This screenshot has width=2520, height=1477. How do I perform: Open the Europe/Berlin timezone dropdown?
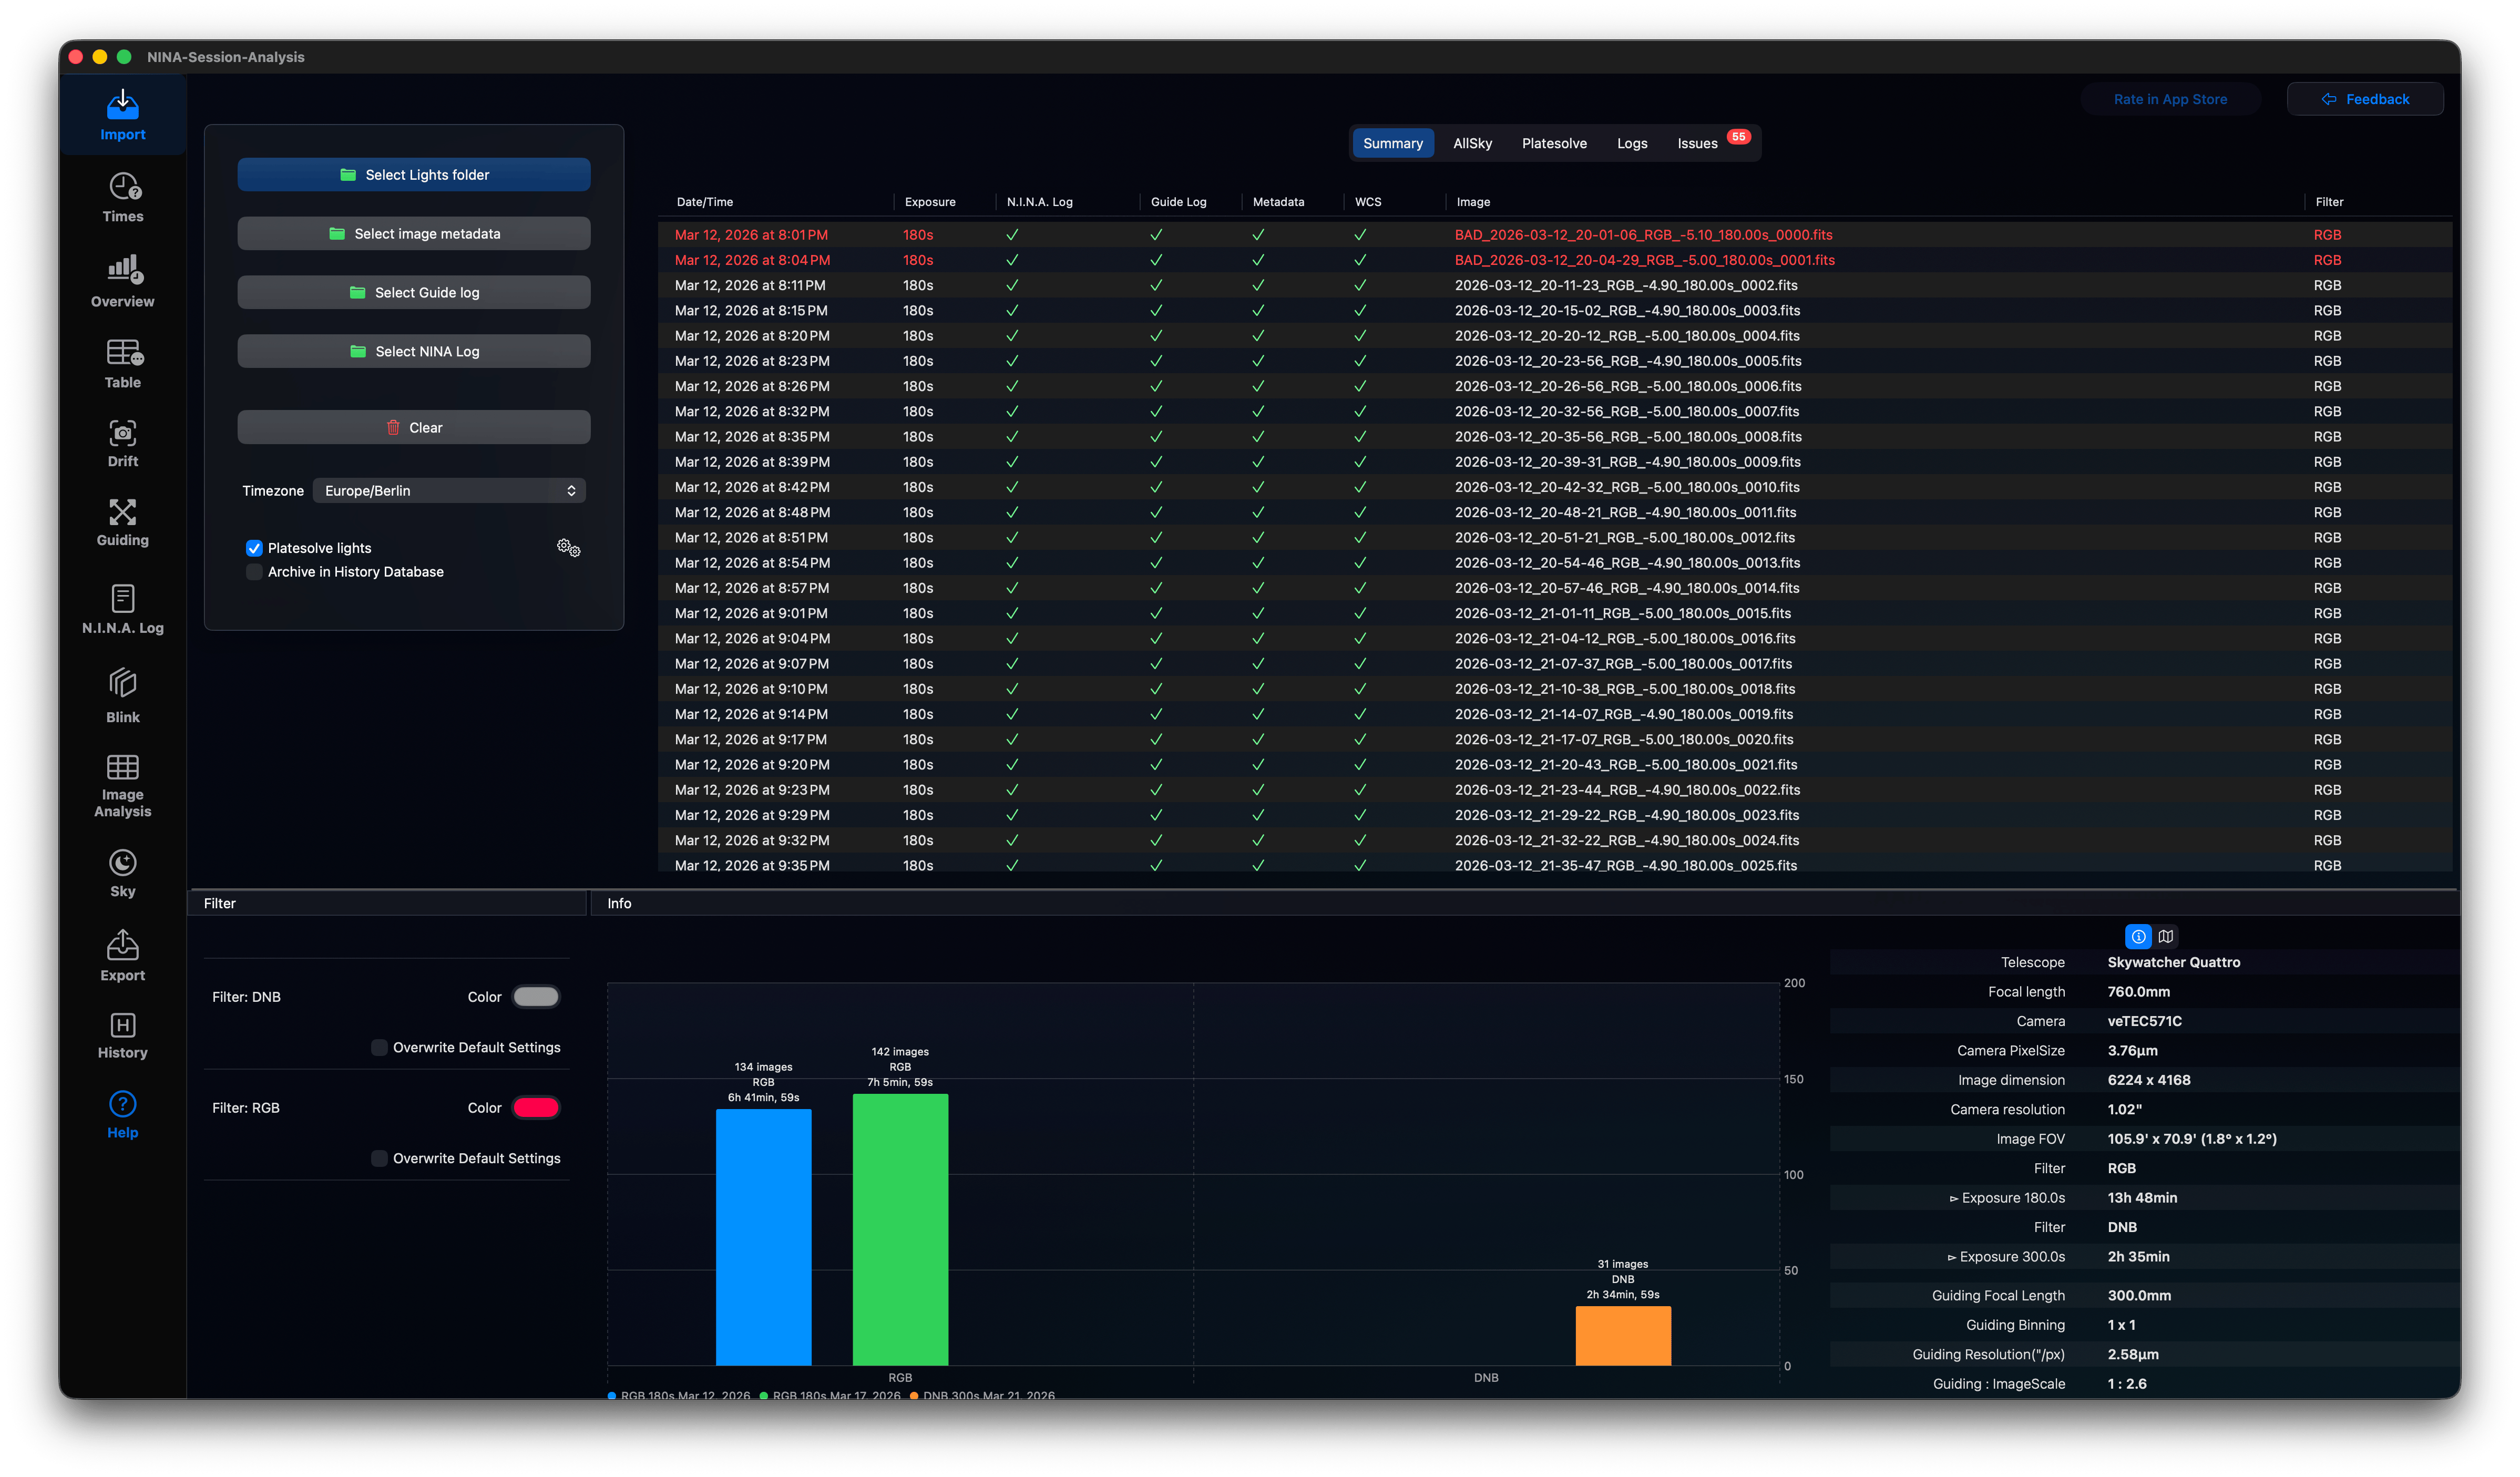tap(449, 491)
